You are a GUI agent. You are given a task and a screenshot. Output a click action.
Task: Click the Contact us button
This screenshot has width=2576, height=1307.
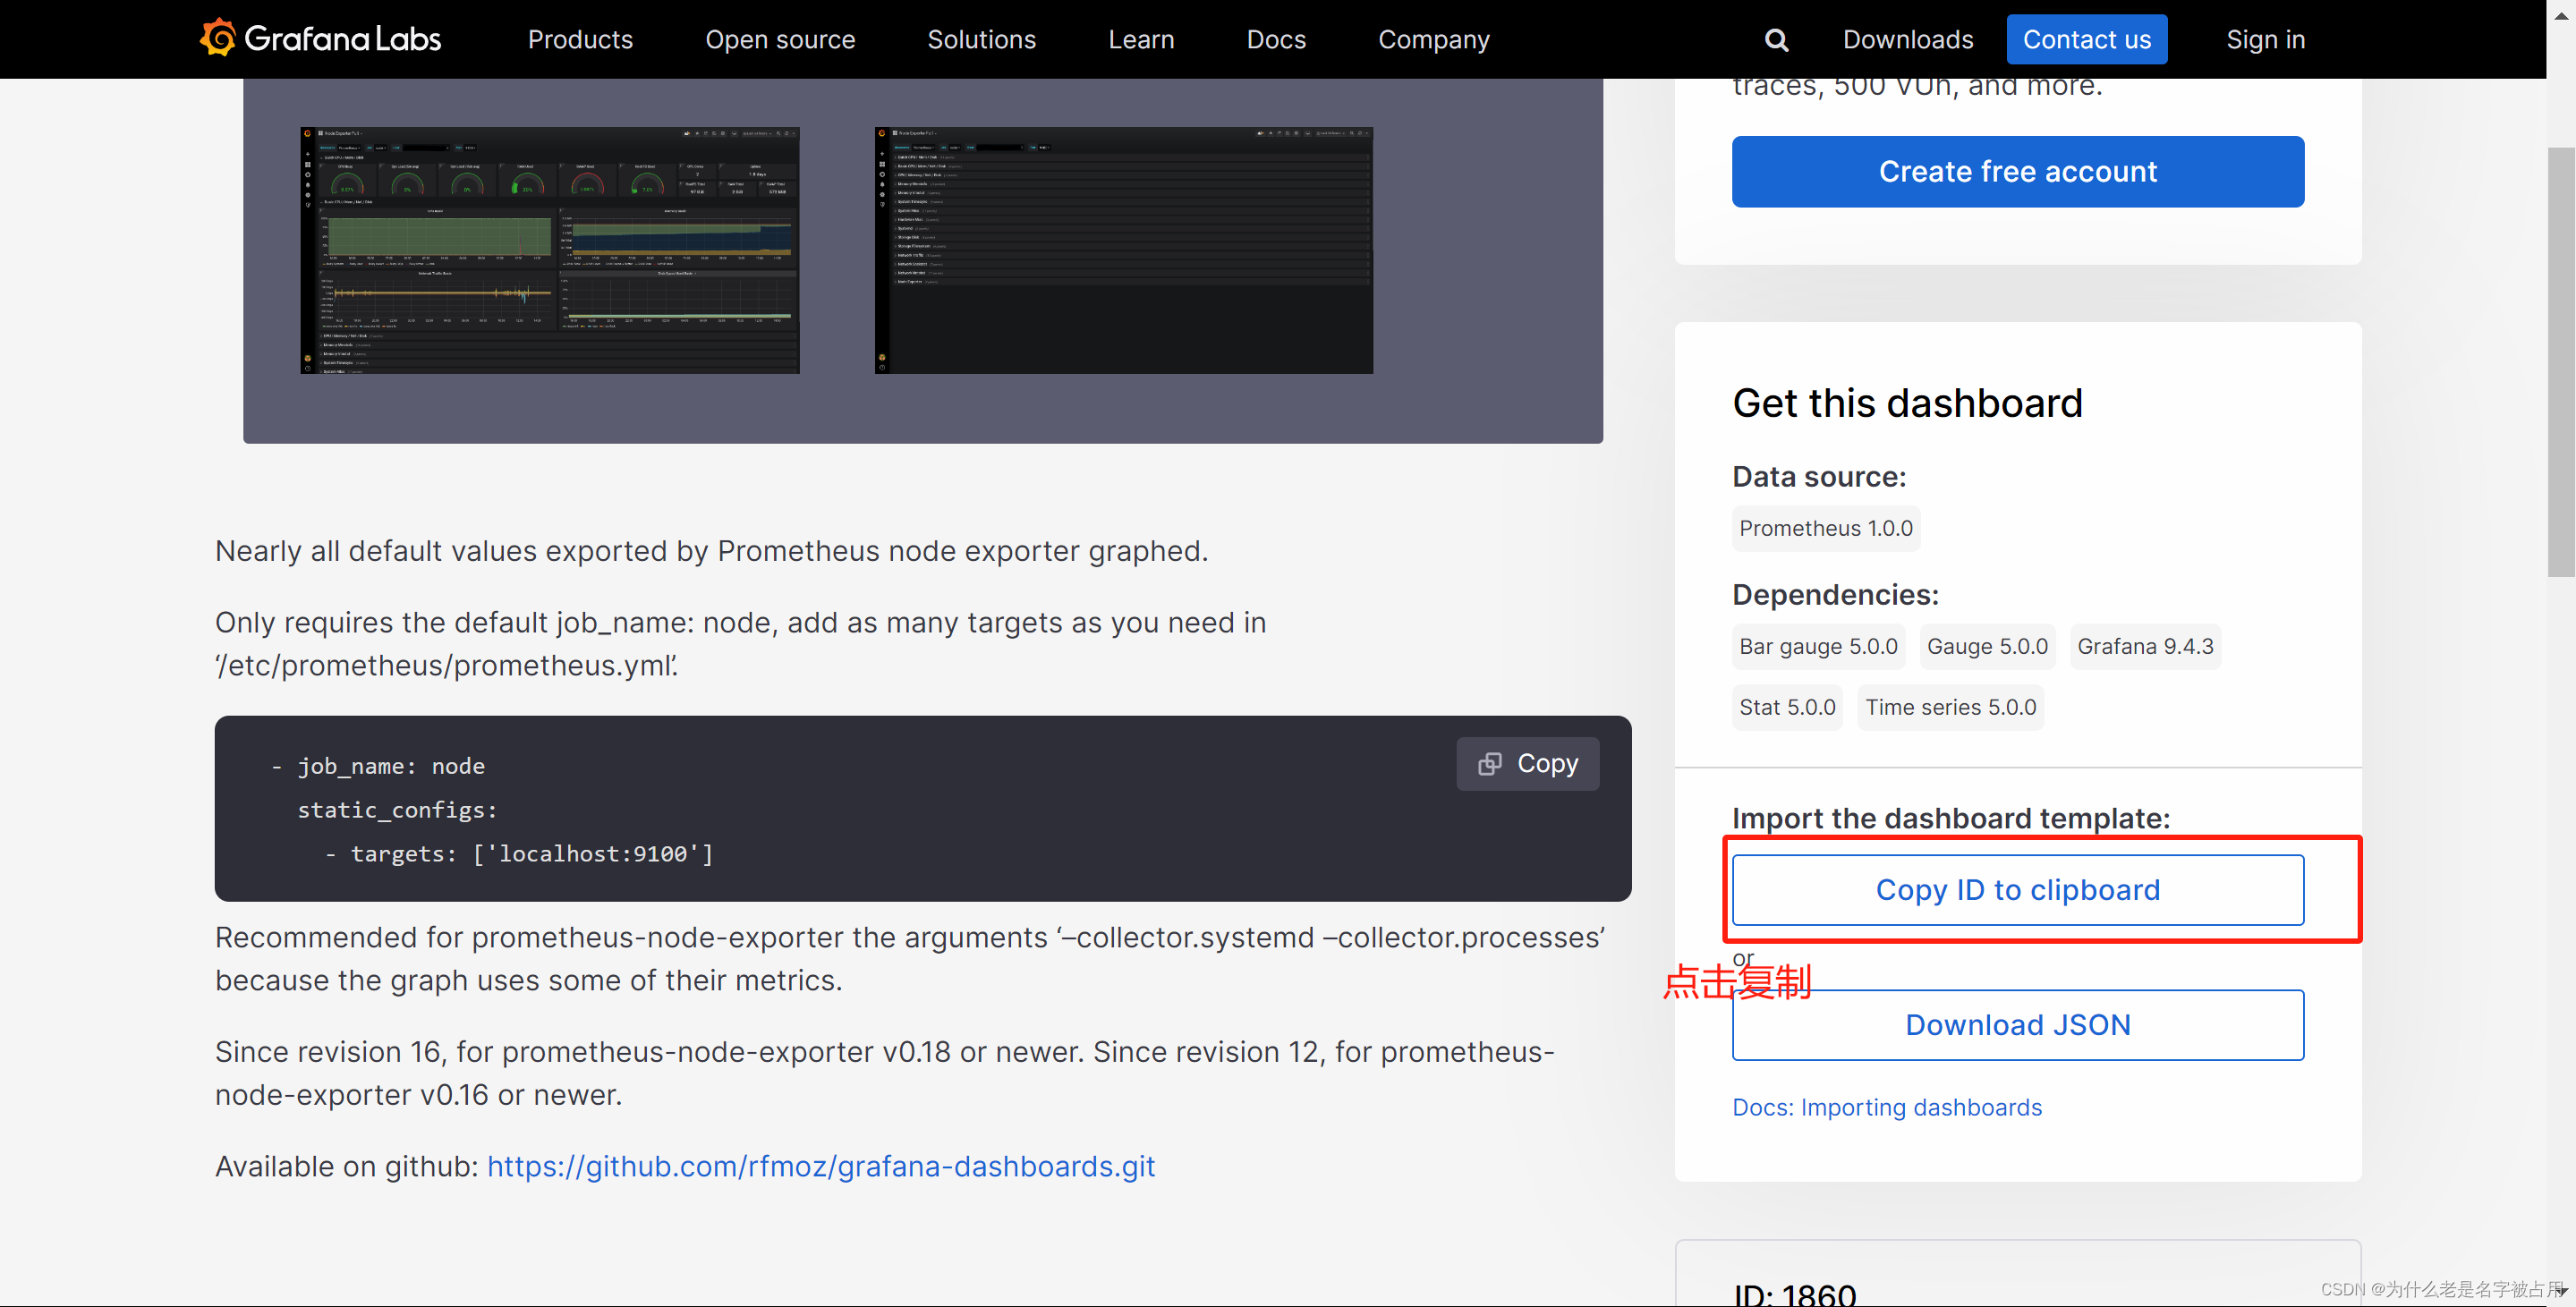2087,39
